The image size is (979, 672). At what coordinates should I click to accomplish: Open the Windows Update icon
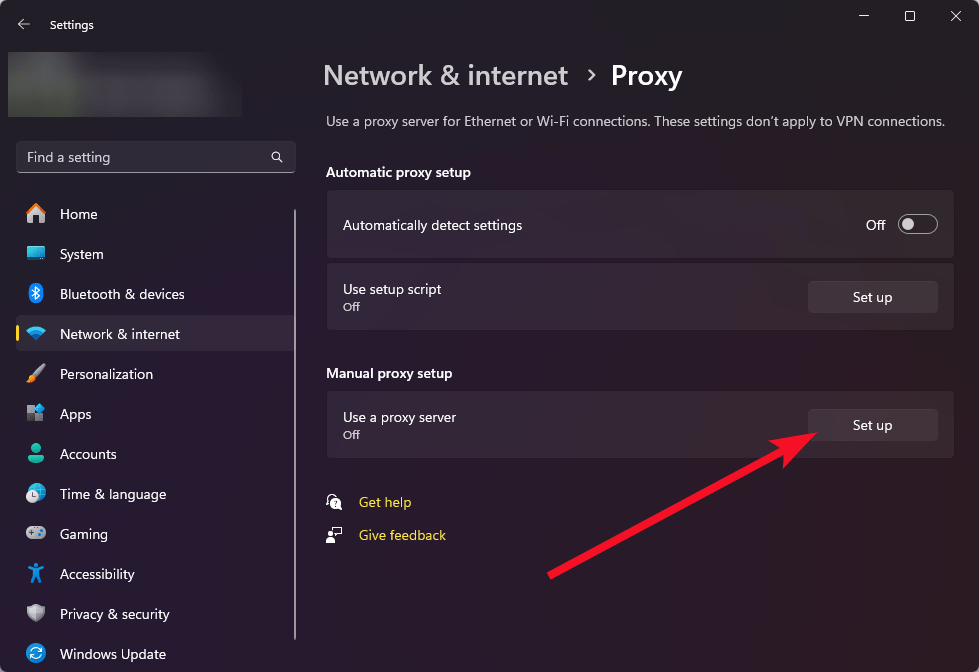36,654
